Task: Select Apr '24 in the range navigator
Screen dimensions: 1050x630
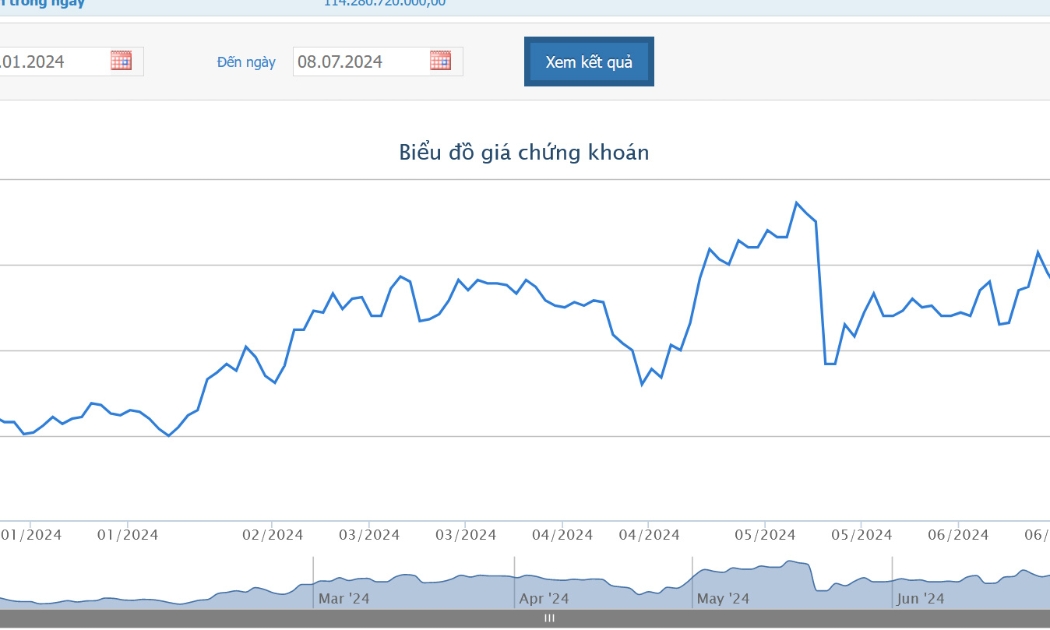Action: tap(544, 598)
